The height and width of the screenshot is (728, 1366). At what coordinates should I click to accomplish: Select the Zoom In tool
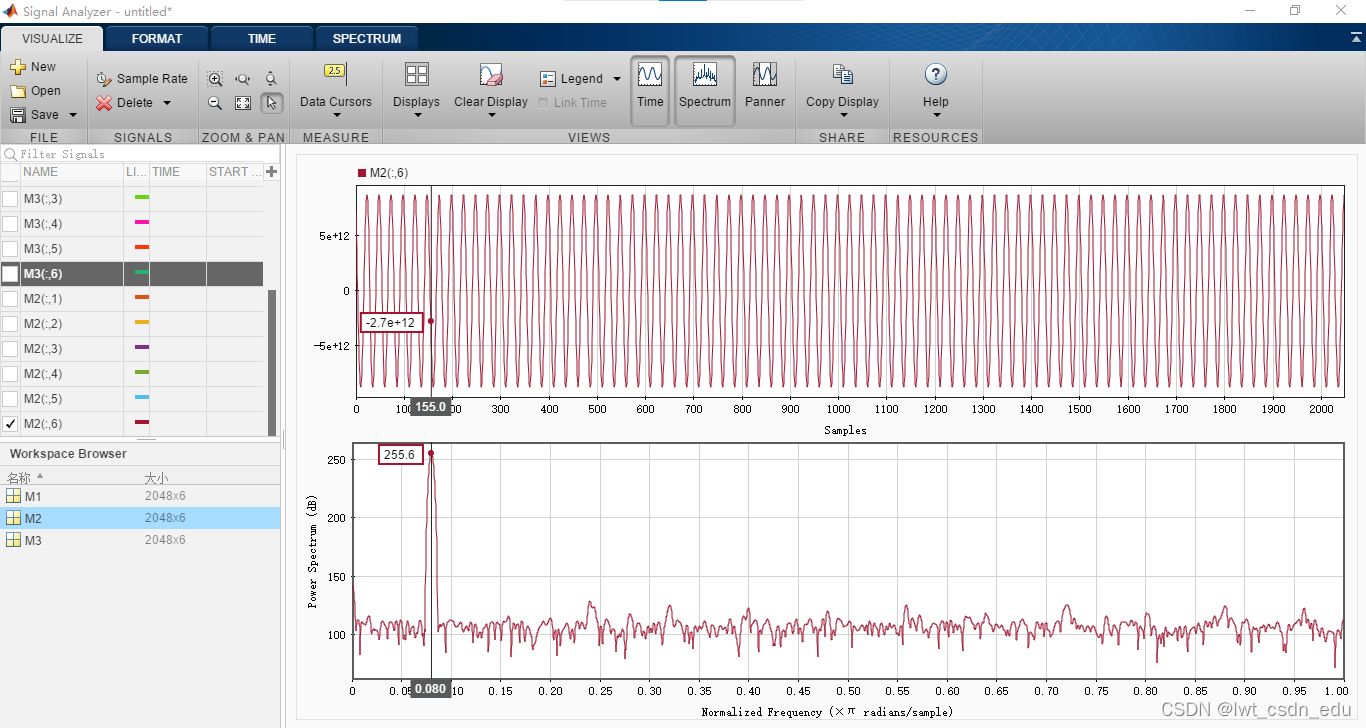coord(215,79)
